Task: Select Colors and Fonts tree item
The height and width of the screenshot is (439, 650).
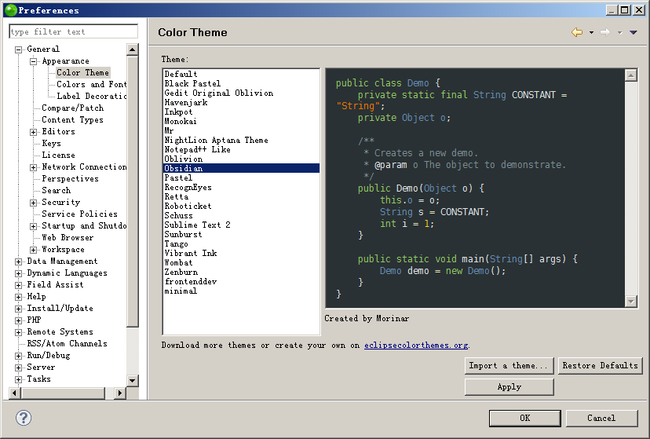Action: [91, 84]
